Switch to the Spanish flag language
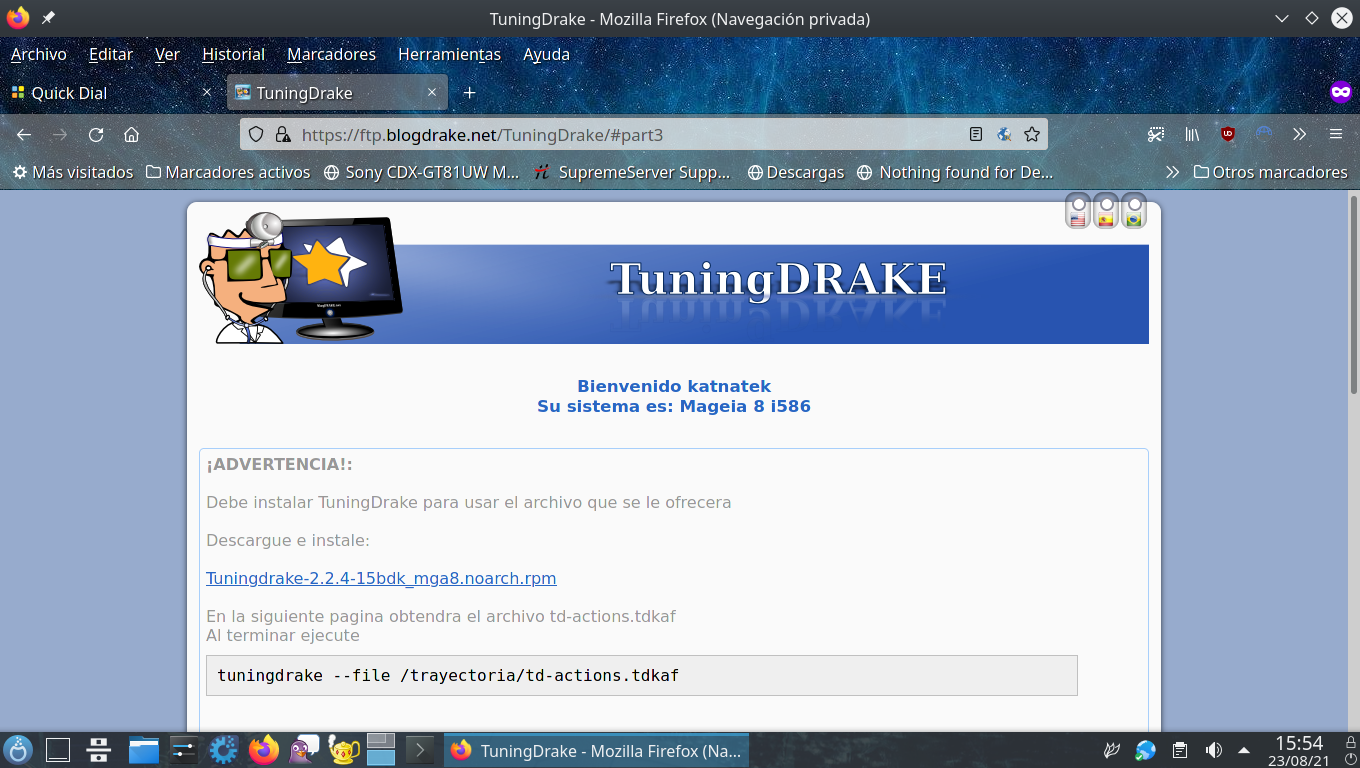1360x768 pixels. [x=1106, y=210]
